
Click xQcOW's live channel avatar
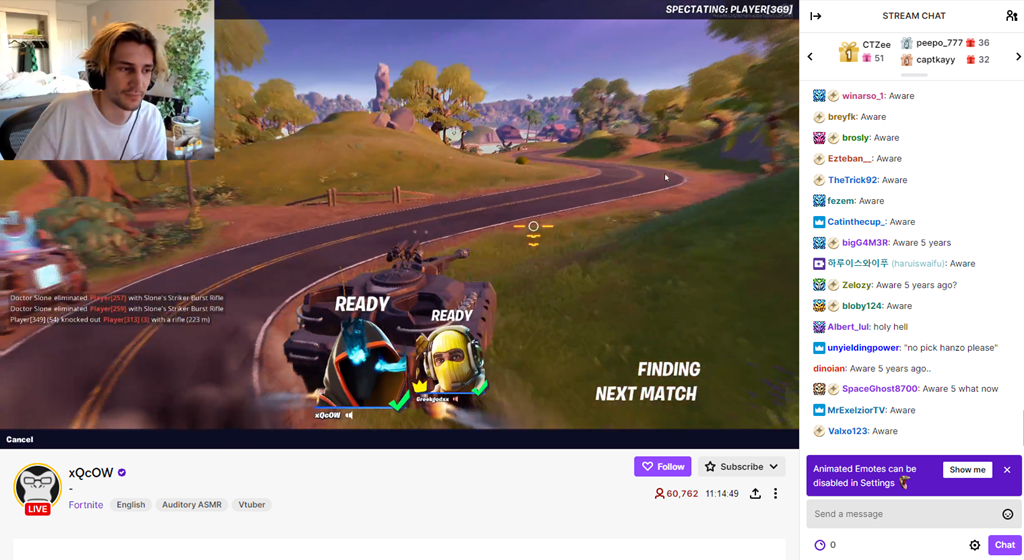(37, 488)
